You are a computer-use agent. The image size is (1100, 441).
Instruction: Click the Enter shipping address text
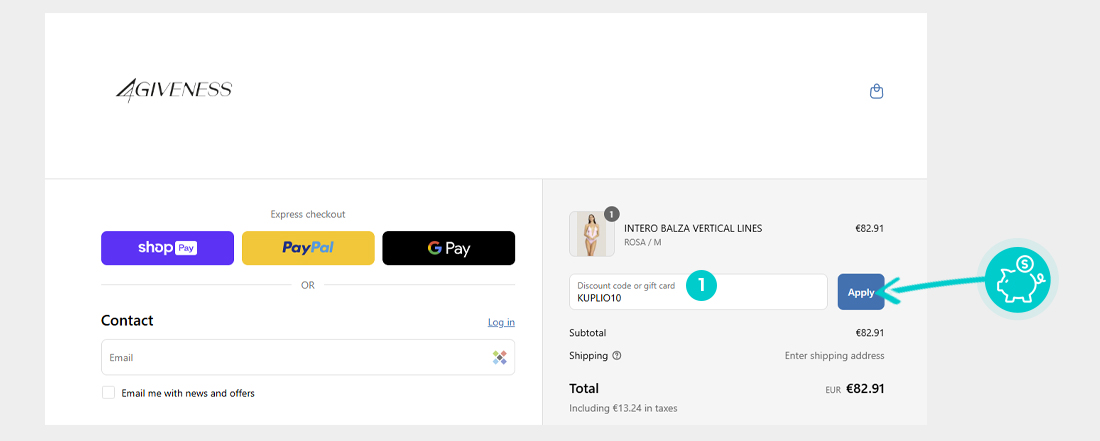[x=834, y=355]
